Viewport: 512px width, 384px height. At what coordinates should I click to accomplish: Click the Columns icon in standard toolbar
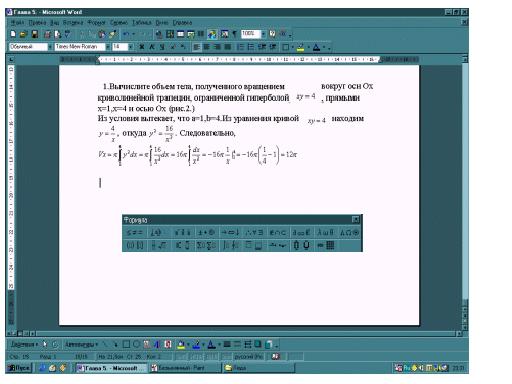(x=201, y=34)
